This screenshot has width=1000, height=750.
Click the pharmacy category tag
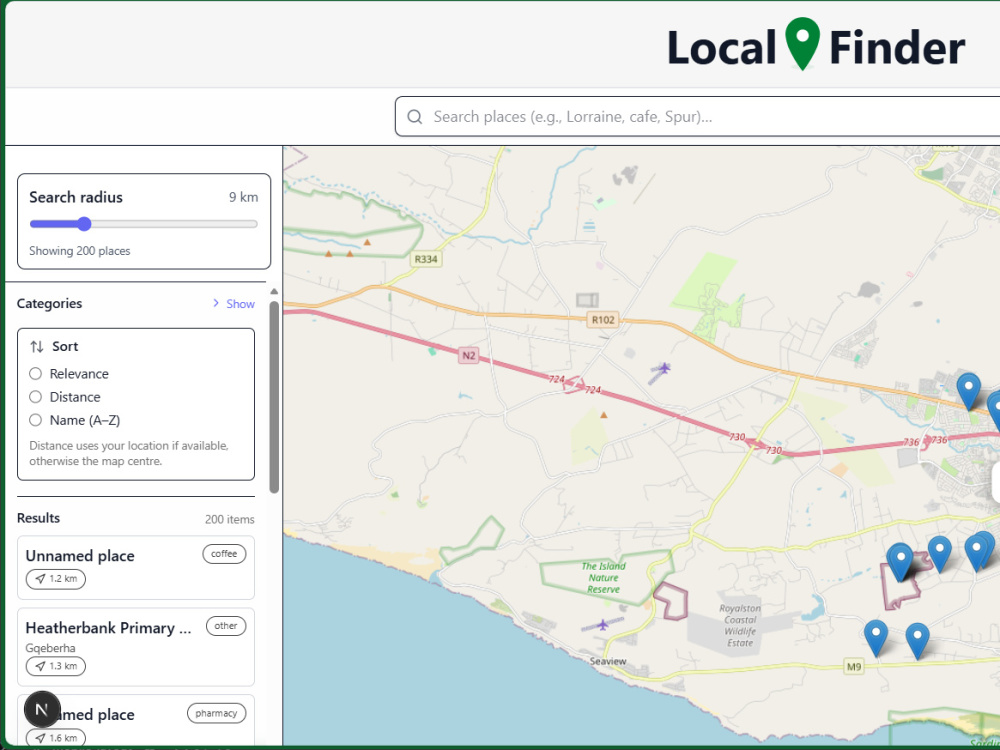tap(216, 713)
